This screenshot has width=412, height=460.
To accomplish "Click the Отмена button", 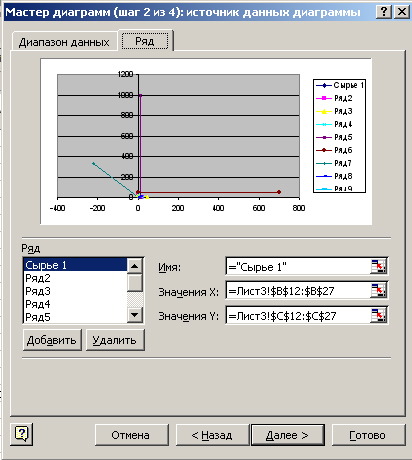I will click(132, 435).
